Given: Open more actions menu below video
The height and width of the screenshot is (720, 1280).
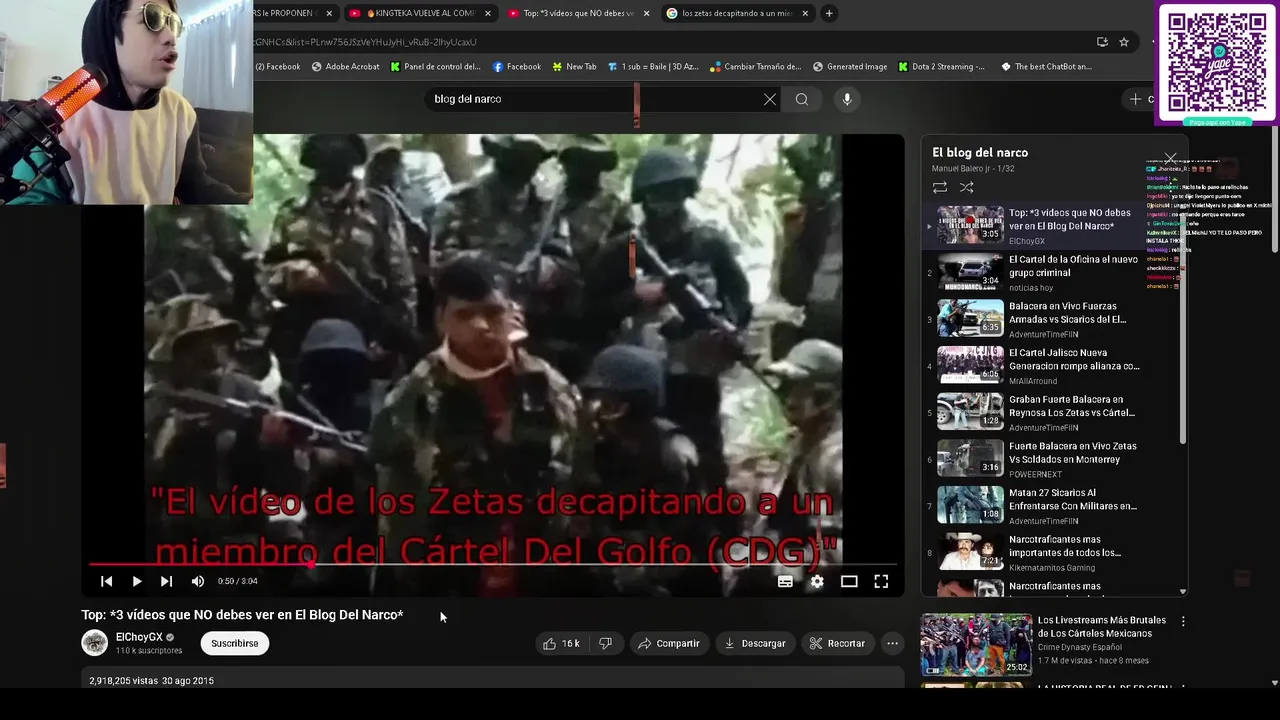Looking at the screenshot, I should [x=893, y=643].
